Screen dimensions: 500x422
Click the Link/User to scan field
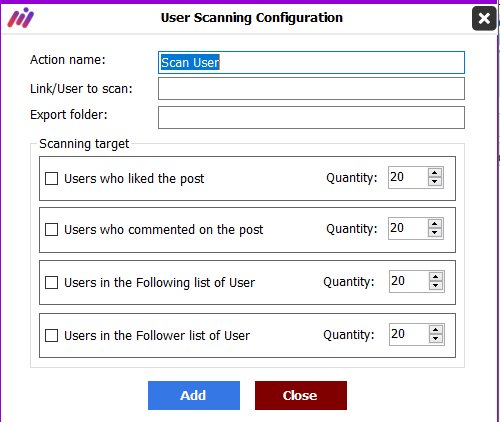tap(311, 89)
